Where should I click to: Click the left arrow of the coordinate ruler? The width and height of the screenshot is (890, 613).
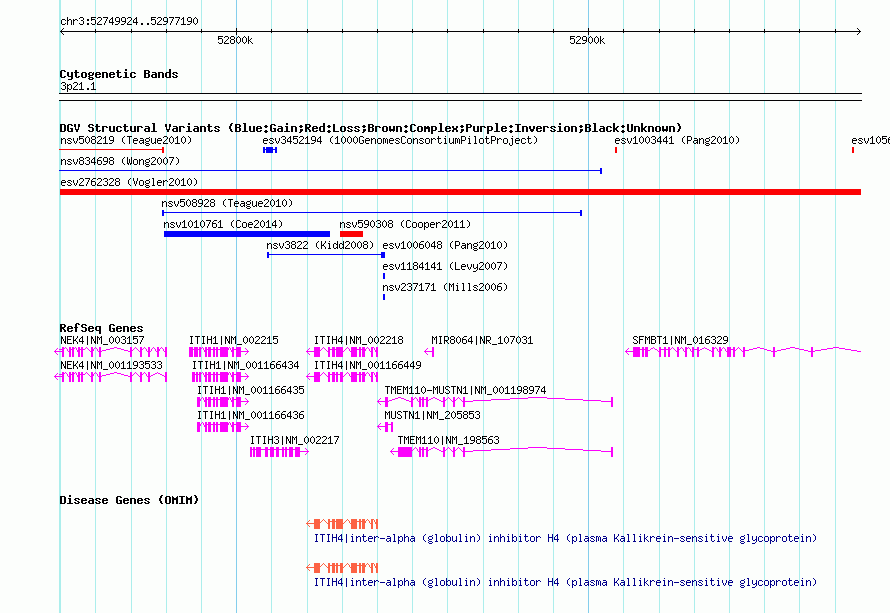tap(62, 31)
